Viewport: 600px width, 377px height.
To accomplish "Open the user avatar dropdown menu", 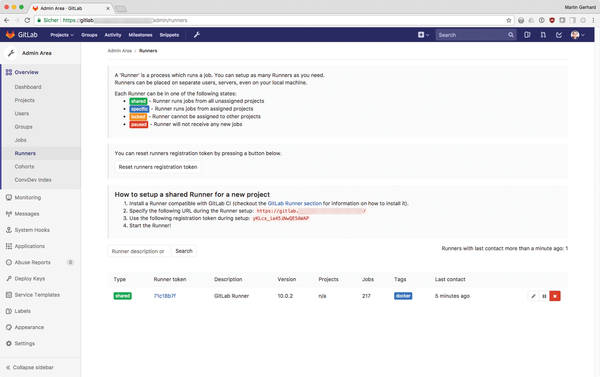I will [x=577, y=35].
